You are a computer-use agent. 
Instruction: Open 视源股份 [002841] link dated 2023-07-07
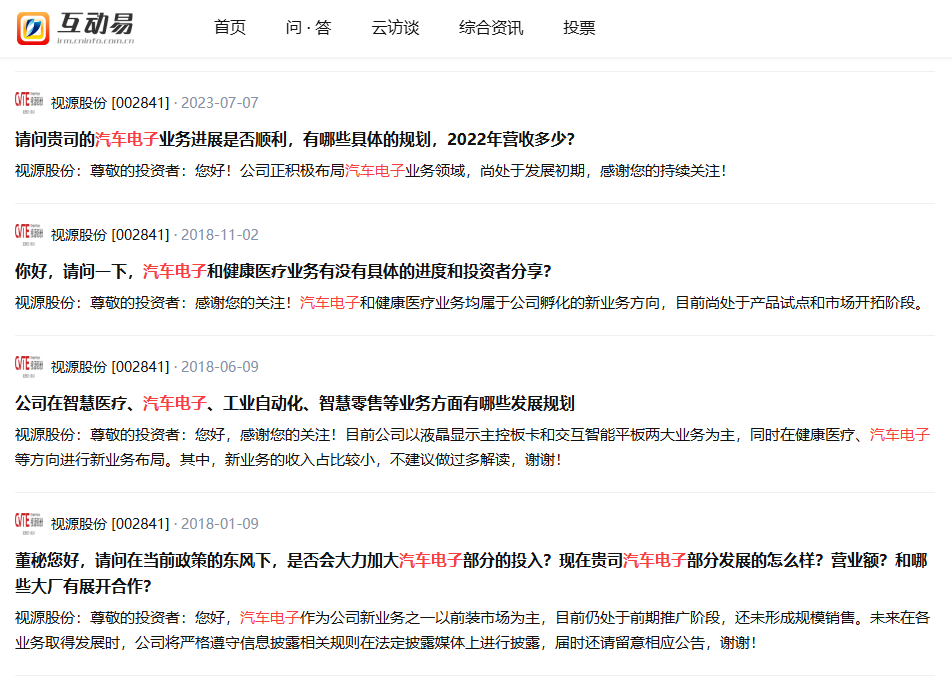110,103
